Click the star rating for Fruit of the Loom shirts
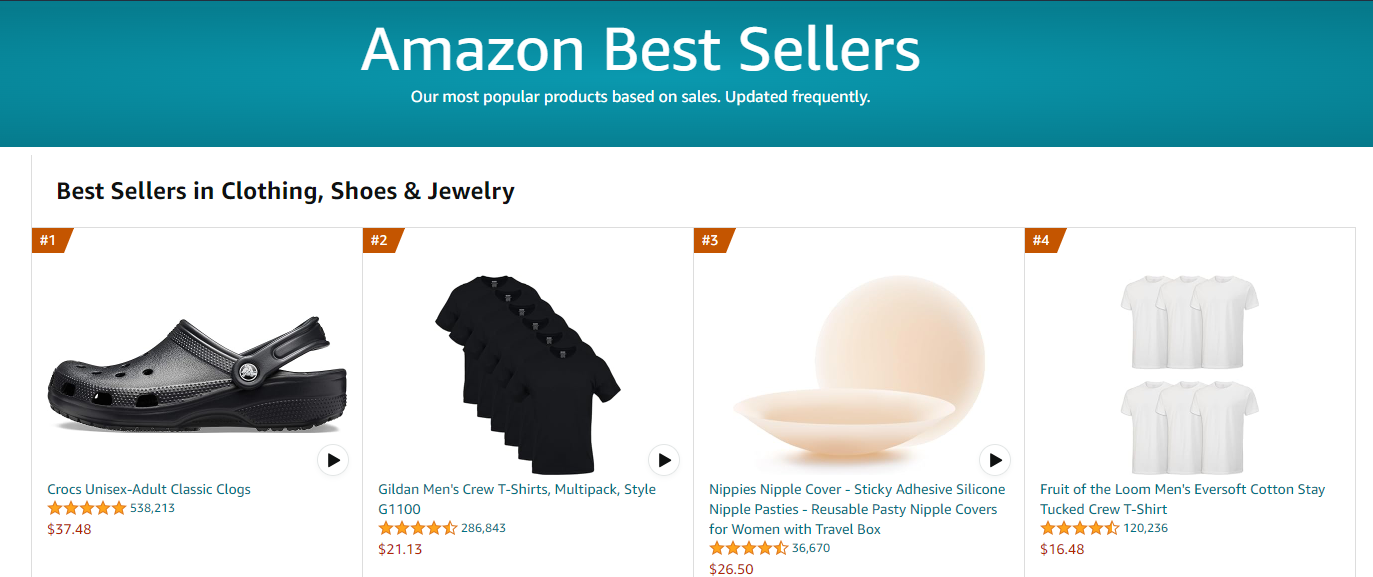Image resolution: width=1373 pixels, height=577 pixels. [x=1078, y=527]
